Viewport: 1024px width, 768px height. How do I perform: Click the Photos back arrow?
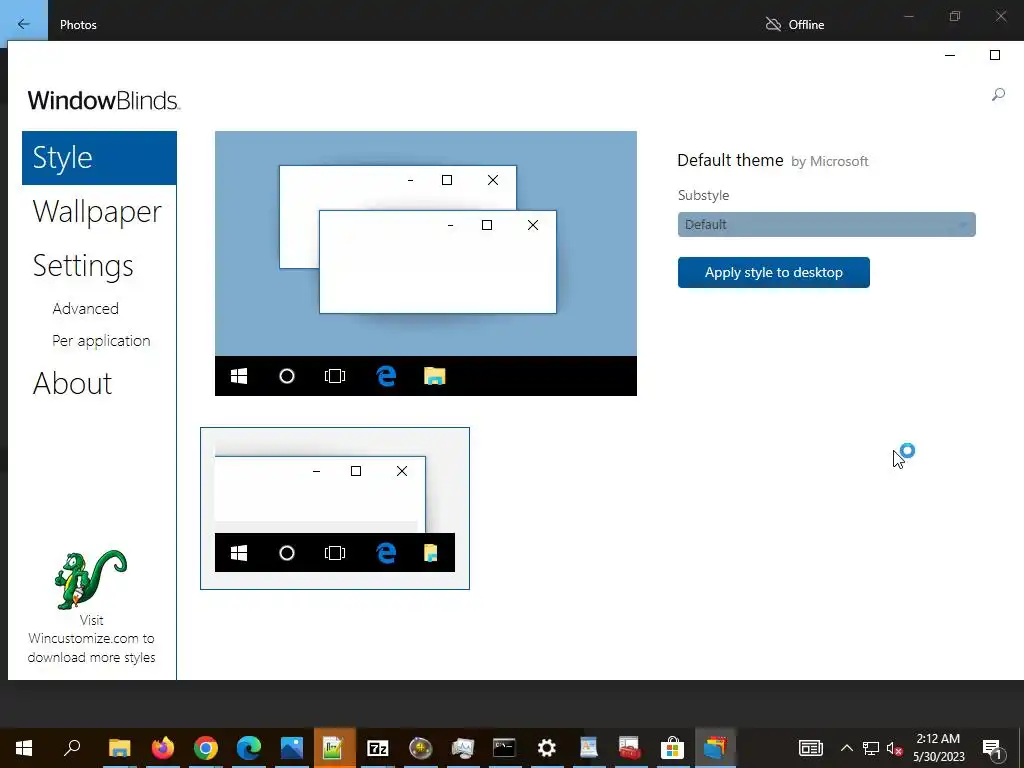(24, 24)
